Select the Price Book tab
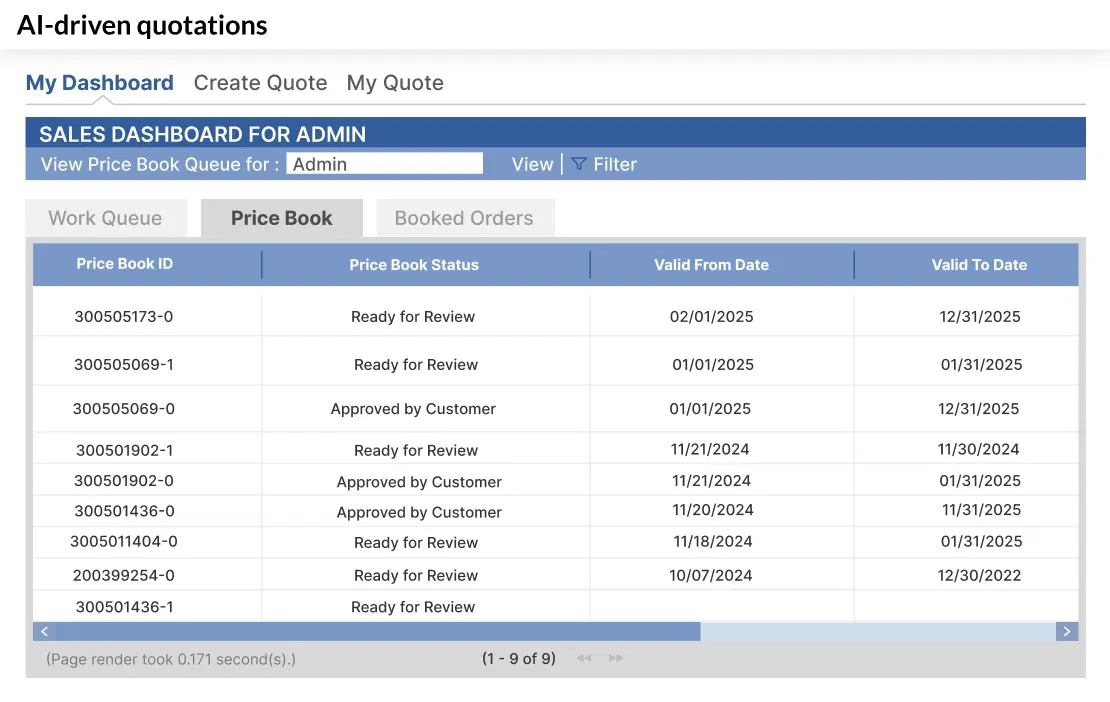Viewport: 1110px width, 702px height. tap(281, 218)
